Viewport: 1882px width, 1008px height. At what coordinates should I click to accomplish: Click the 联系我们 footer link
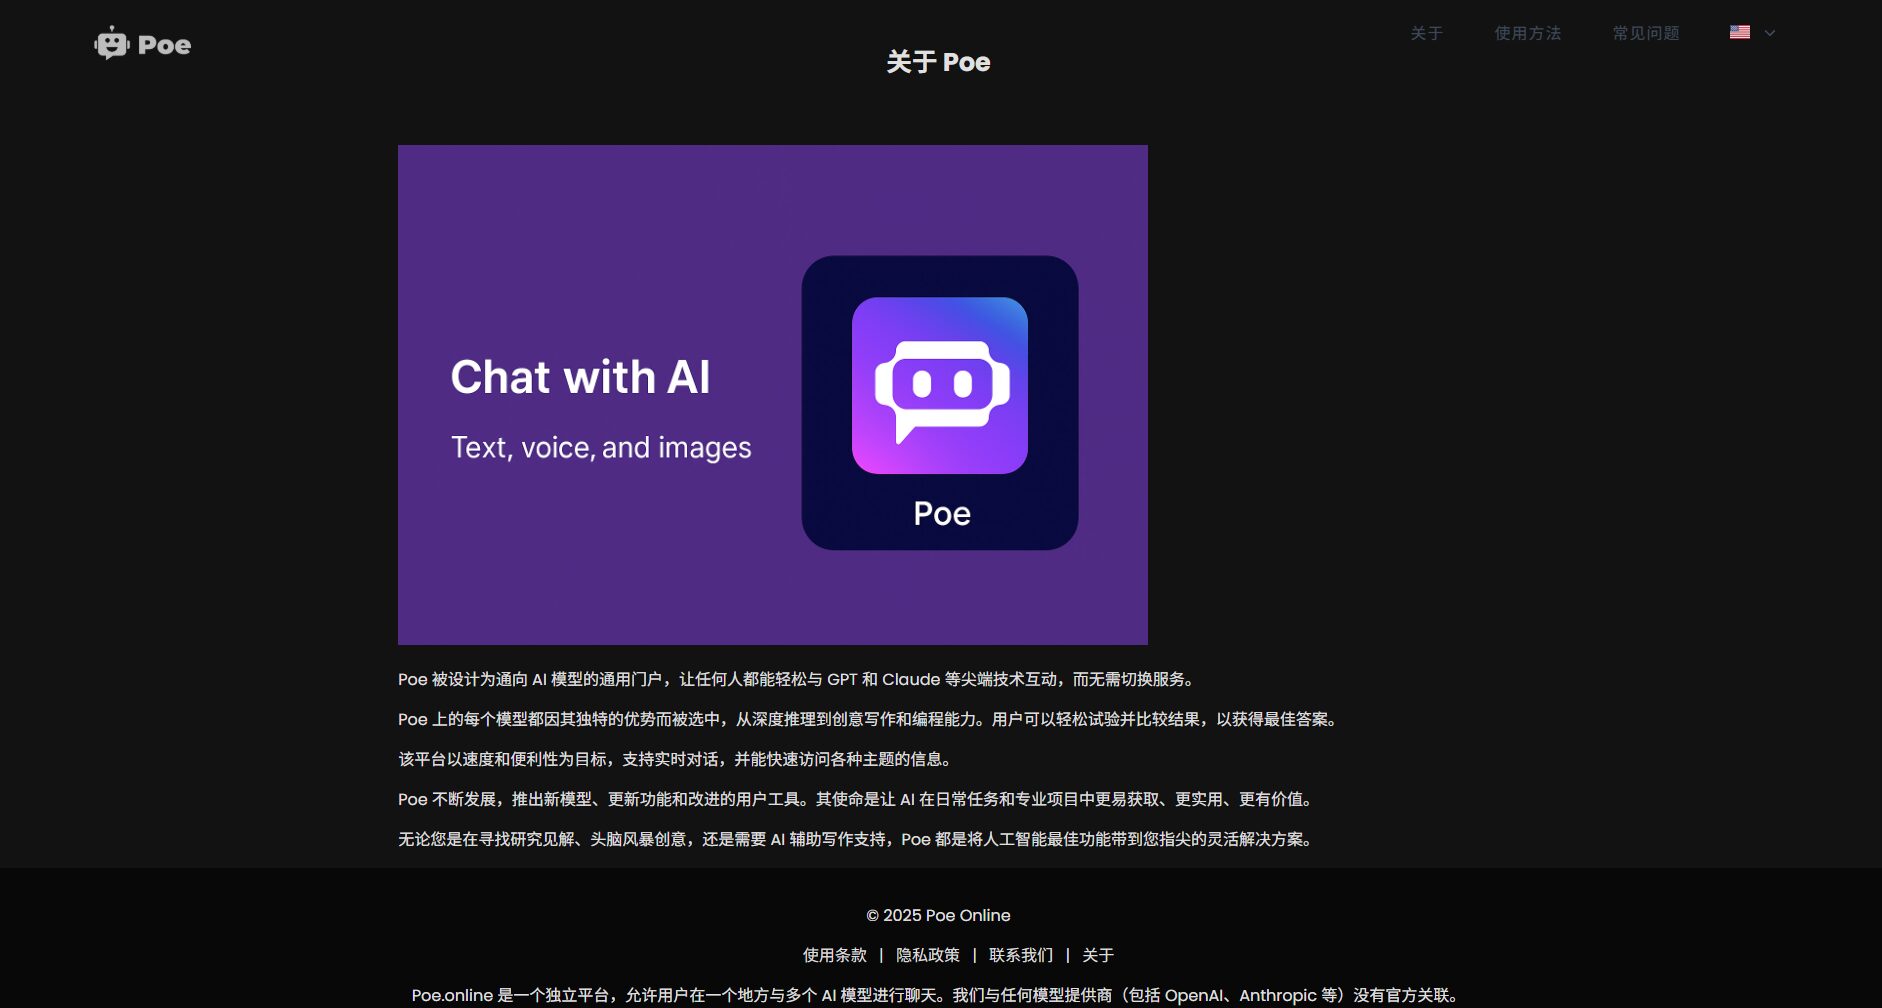tap(1021, 955)
